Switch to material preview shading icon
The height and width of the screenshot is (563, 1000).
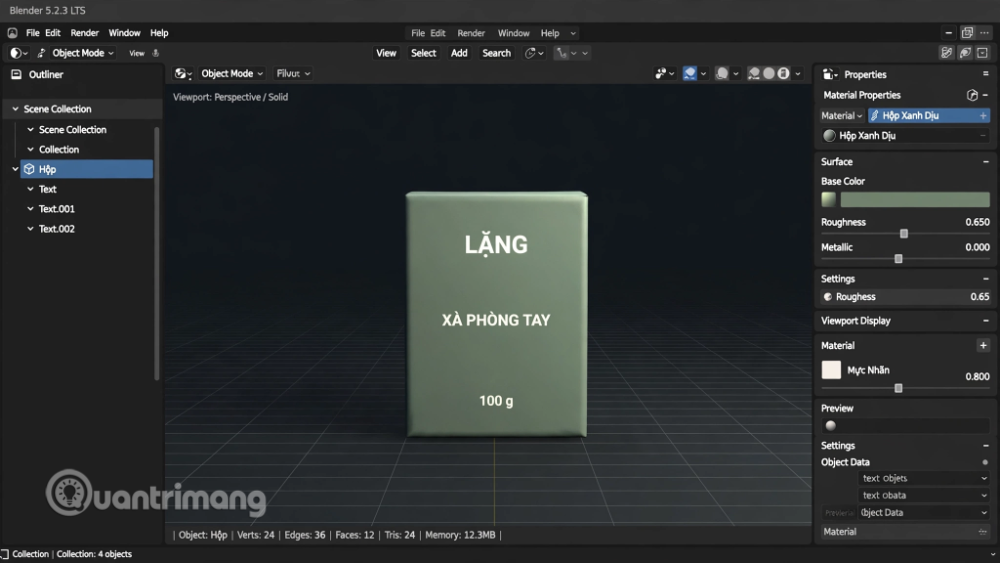(784, 73)
